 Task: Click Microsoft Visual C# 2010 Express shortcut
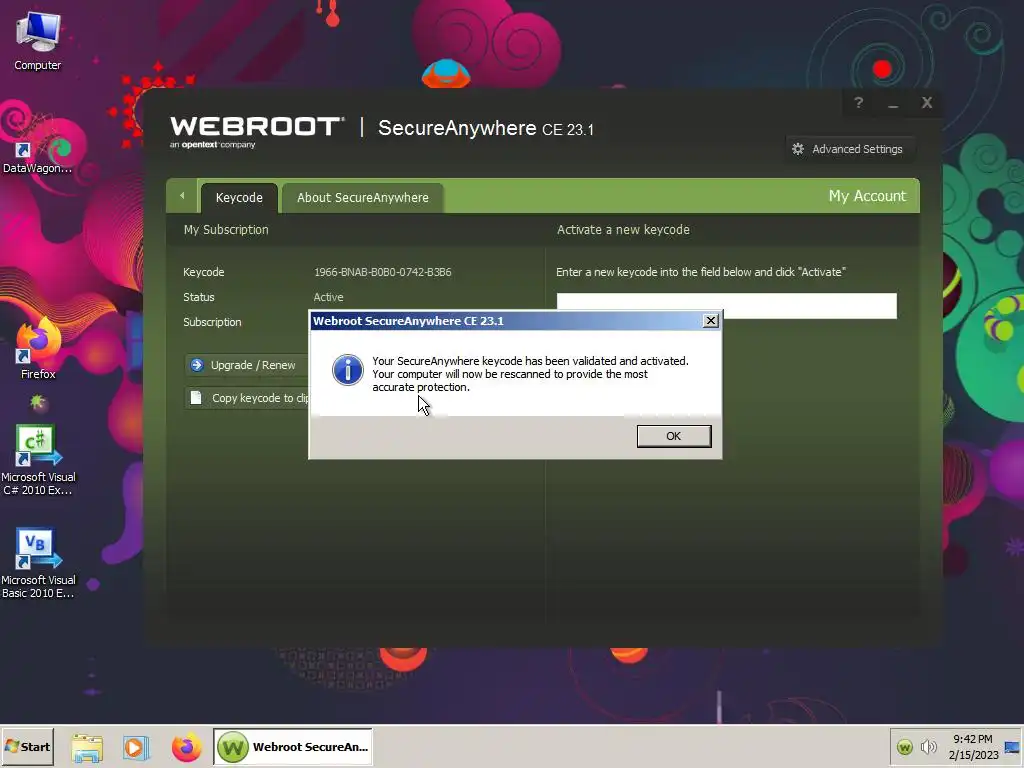38,460
